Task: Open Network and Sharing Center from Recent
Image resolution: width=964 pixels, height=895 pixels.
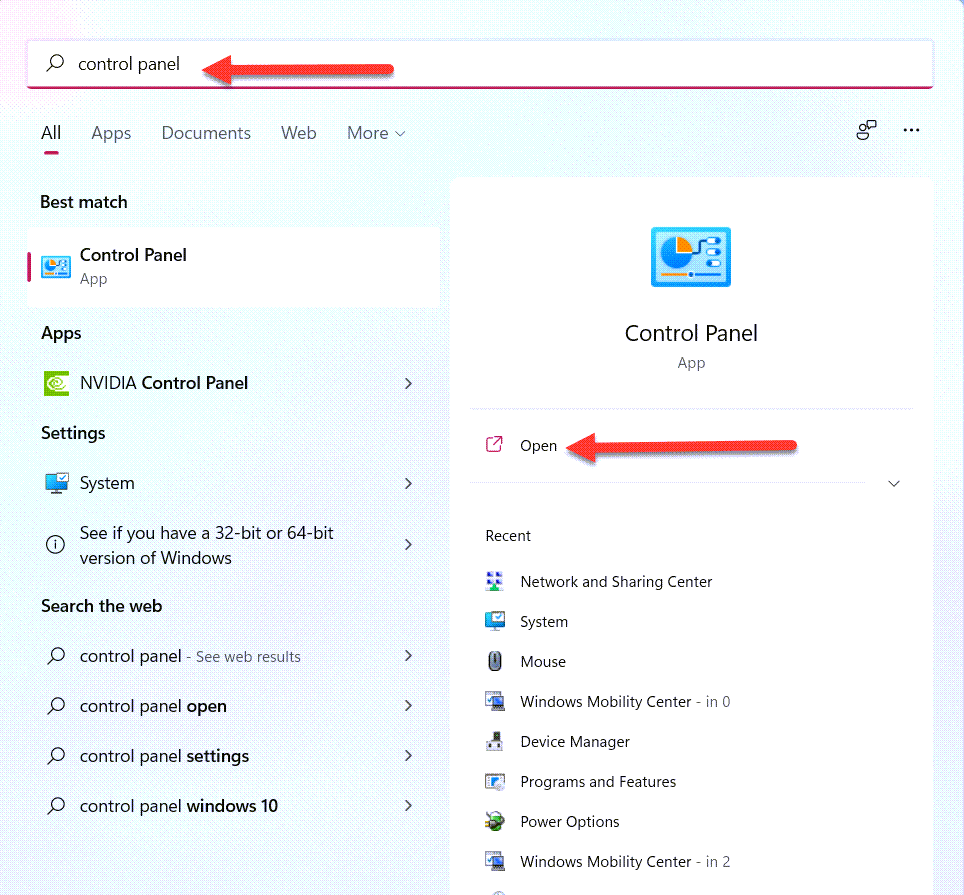Action: (616, 582)
